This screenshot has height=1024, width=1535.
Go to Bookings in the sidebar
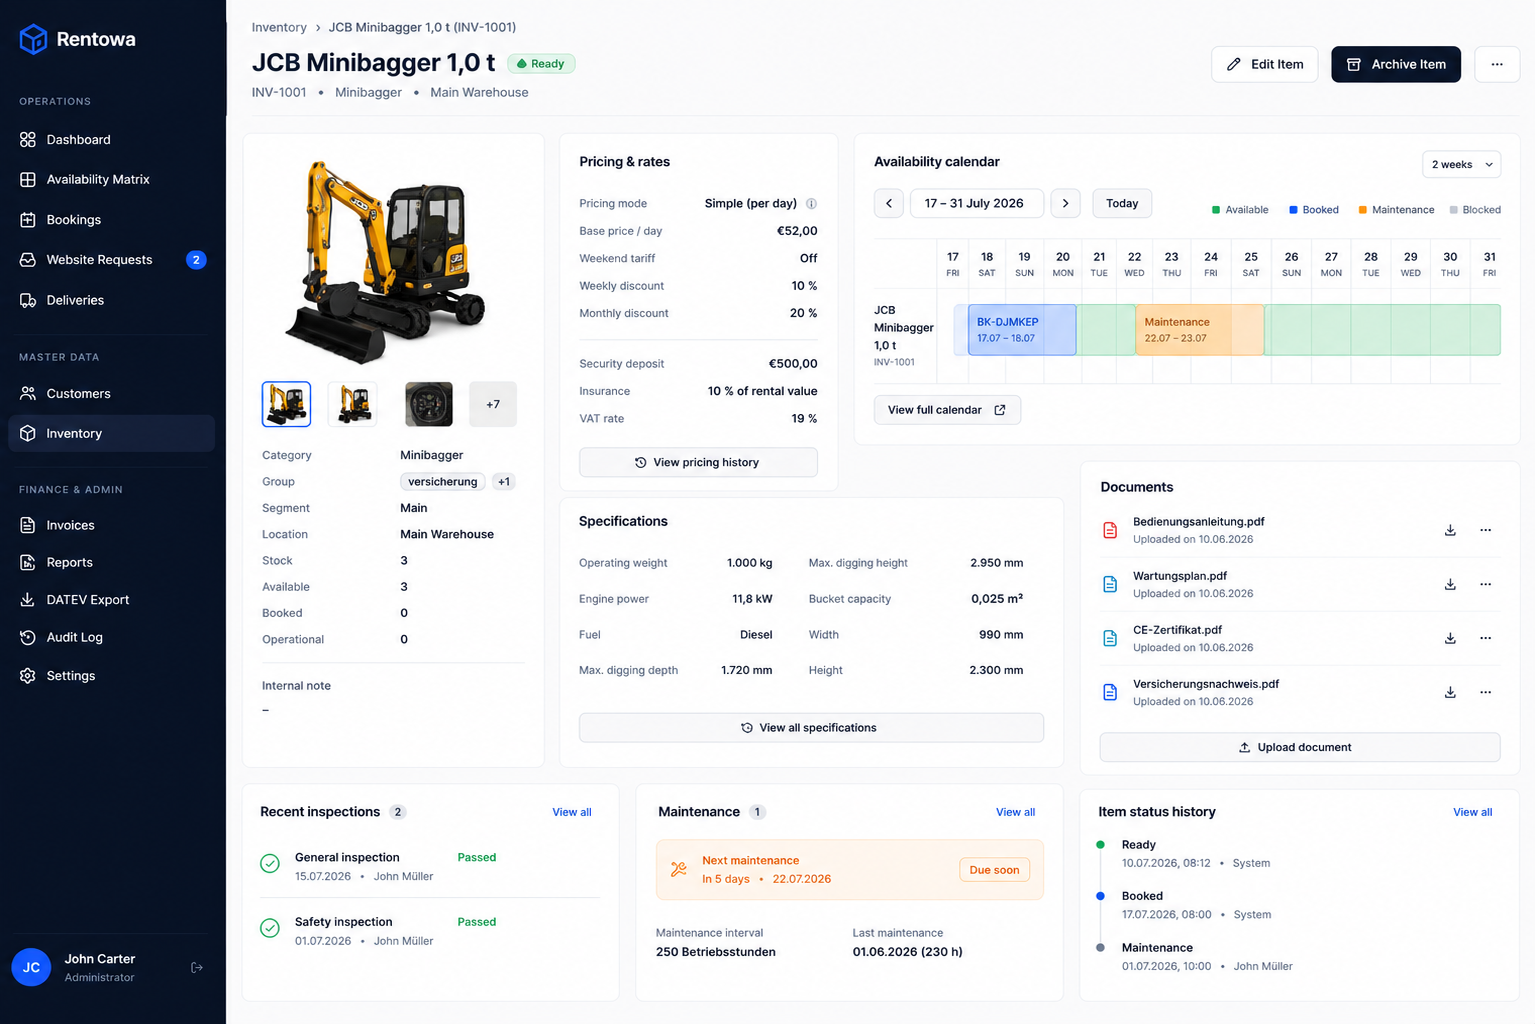(x=112, y=220)
